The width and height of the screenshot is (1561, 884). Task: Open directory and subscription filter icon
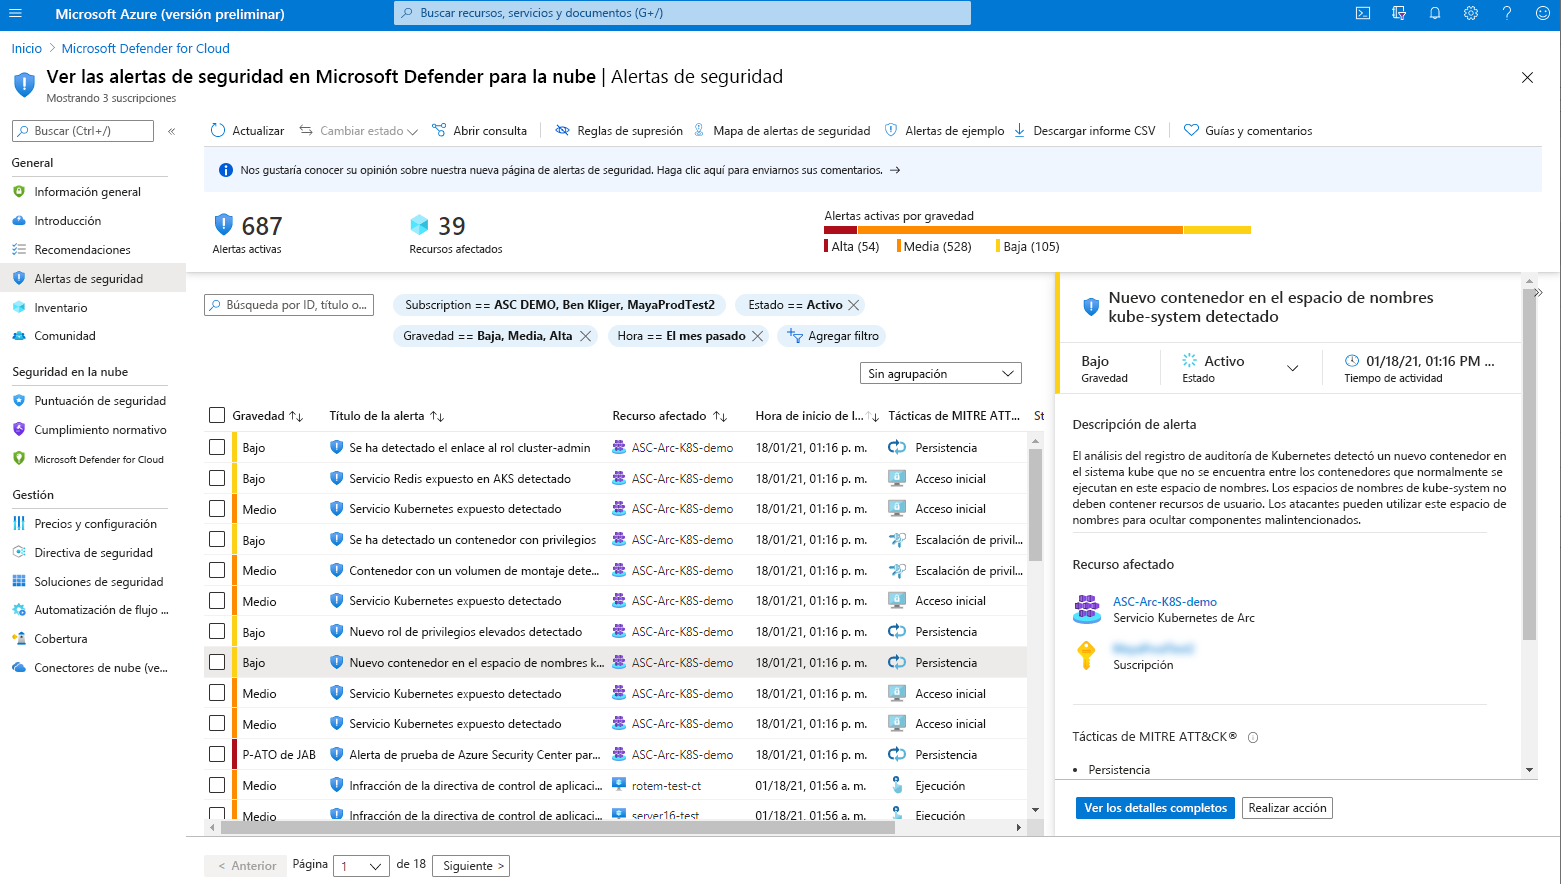tap(1399, 14)
